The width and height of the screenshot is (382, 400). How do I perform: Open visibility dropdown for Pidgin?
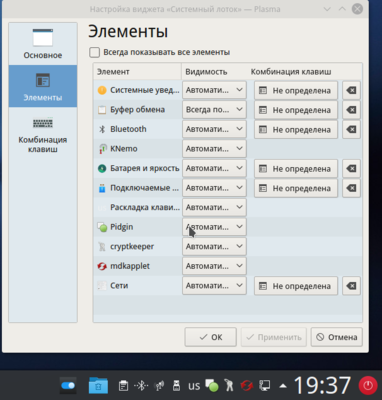click(214, 227)
